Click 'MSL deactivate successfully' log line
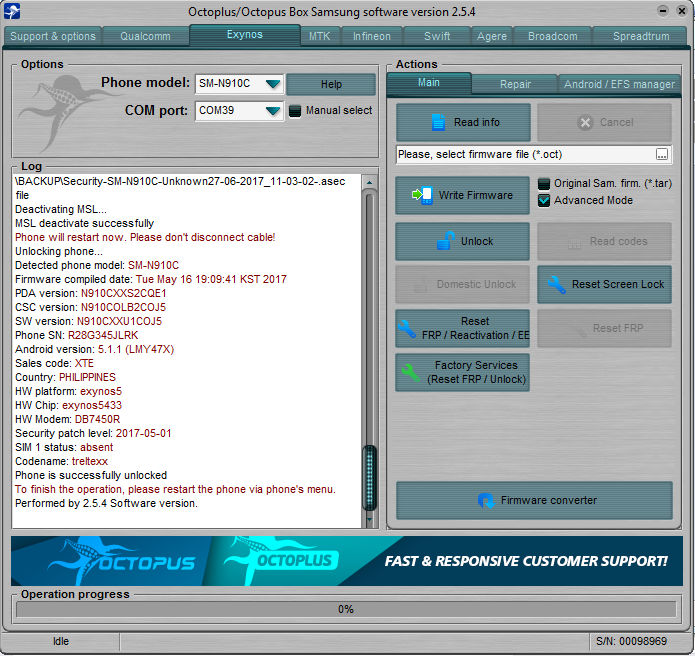This screenshot has width=695, height=656. coord(85,223)
